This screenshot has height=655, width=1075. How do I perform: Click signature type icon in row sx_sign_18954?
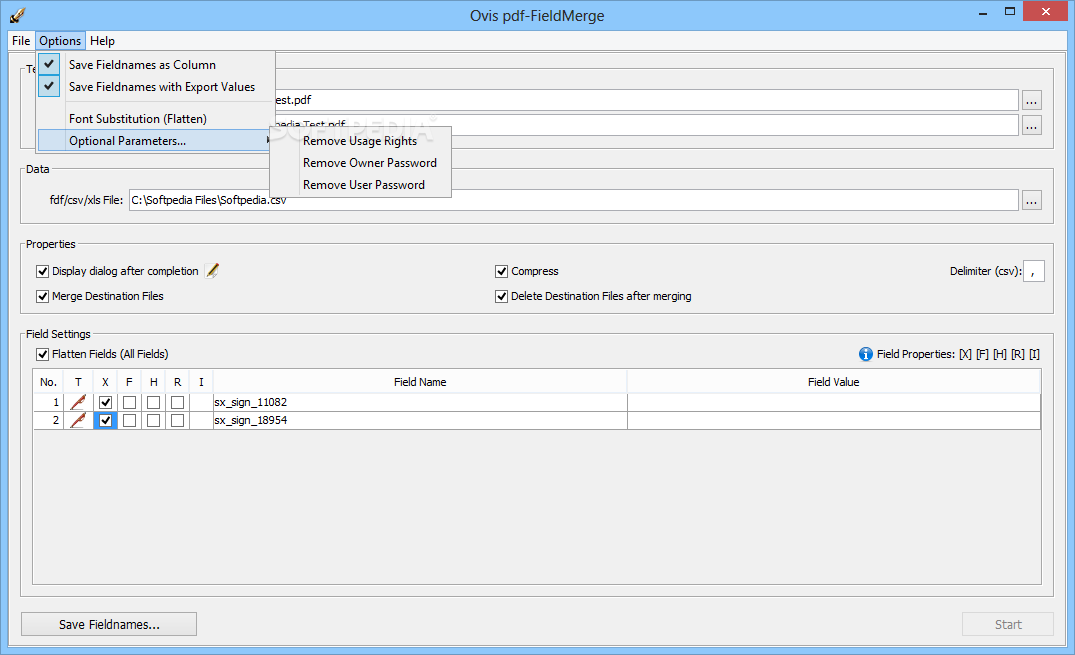pos(78,420)
